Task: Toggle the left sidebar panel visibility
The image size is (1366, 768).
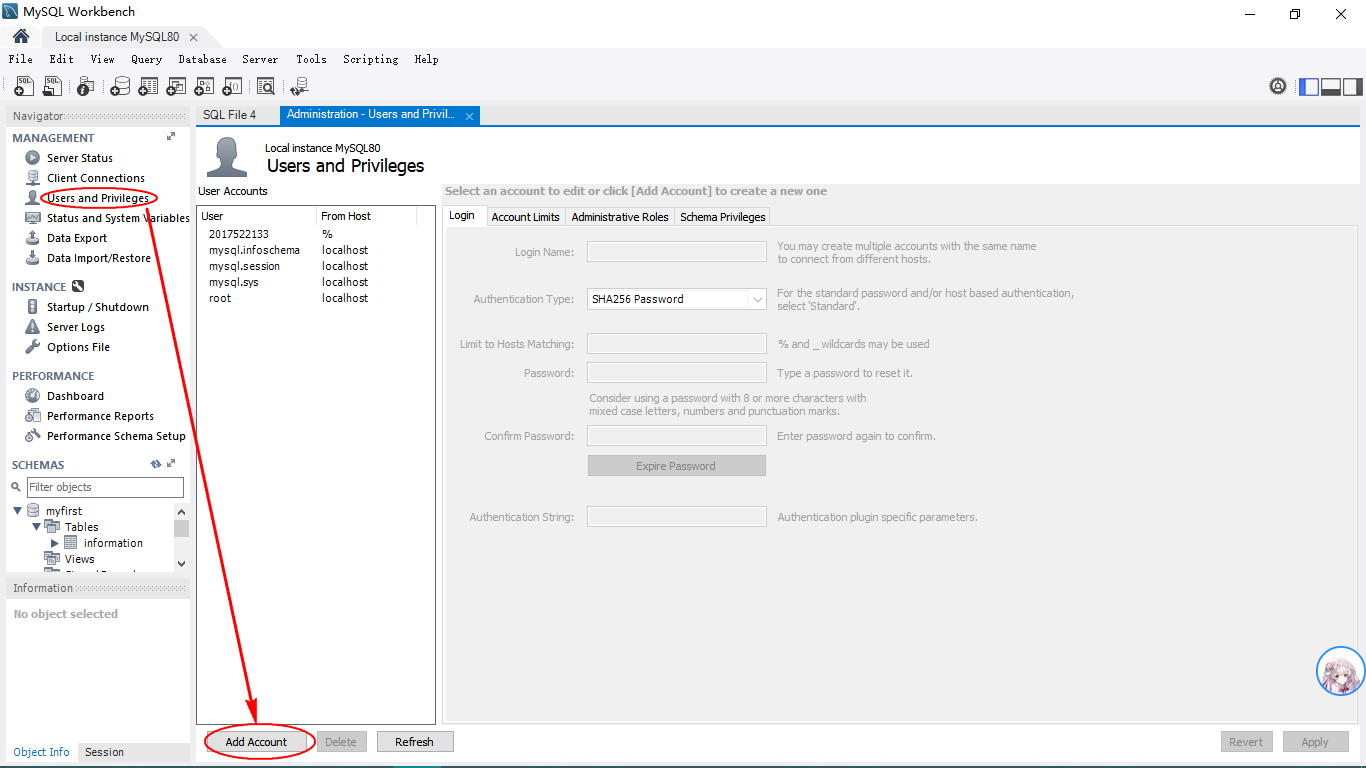Action: pos(1309,87)
